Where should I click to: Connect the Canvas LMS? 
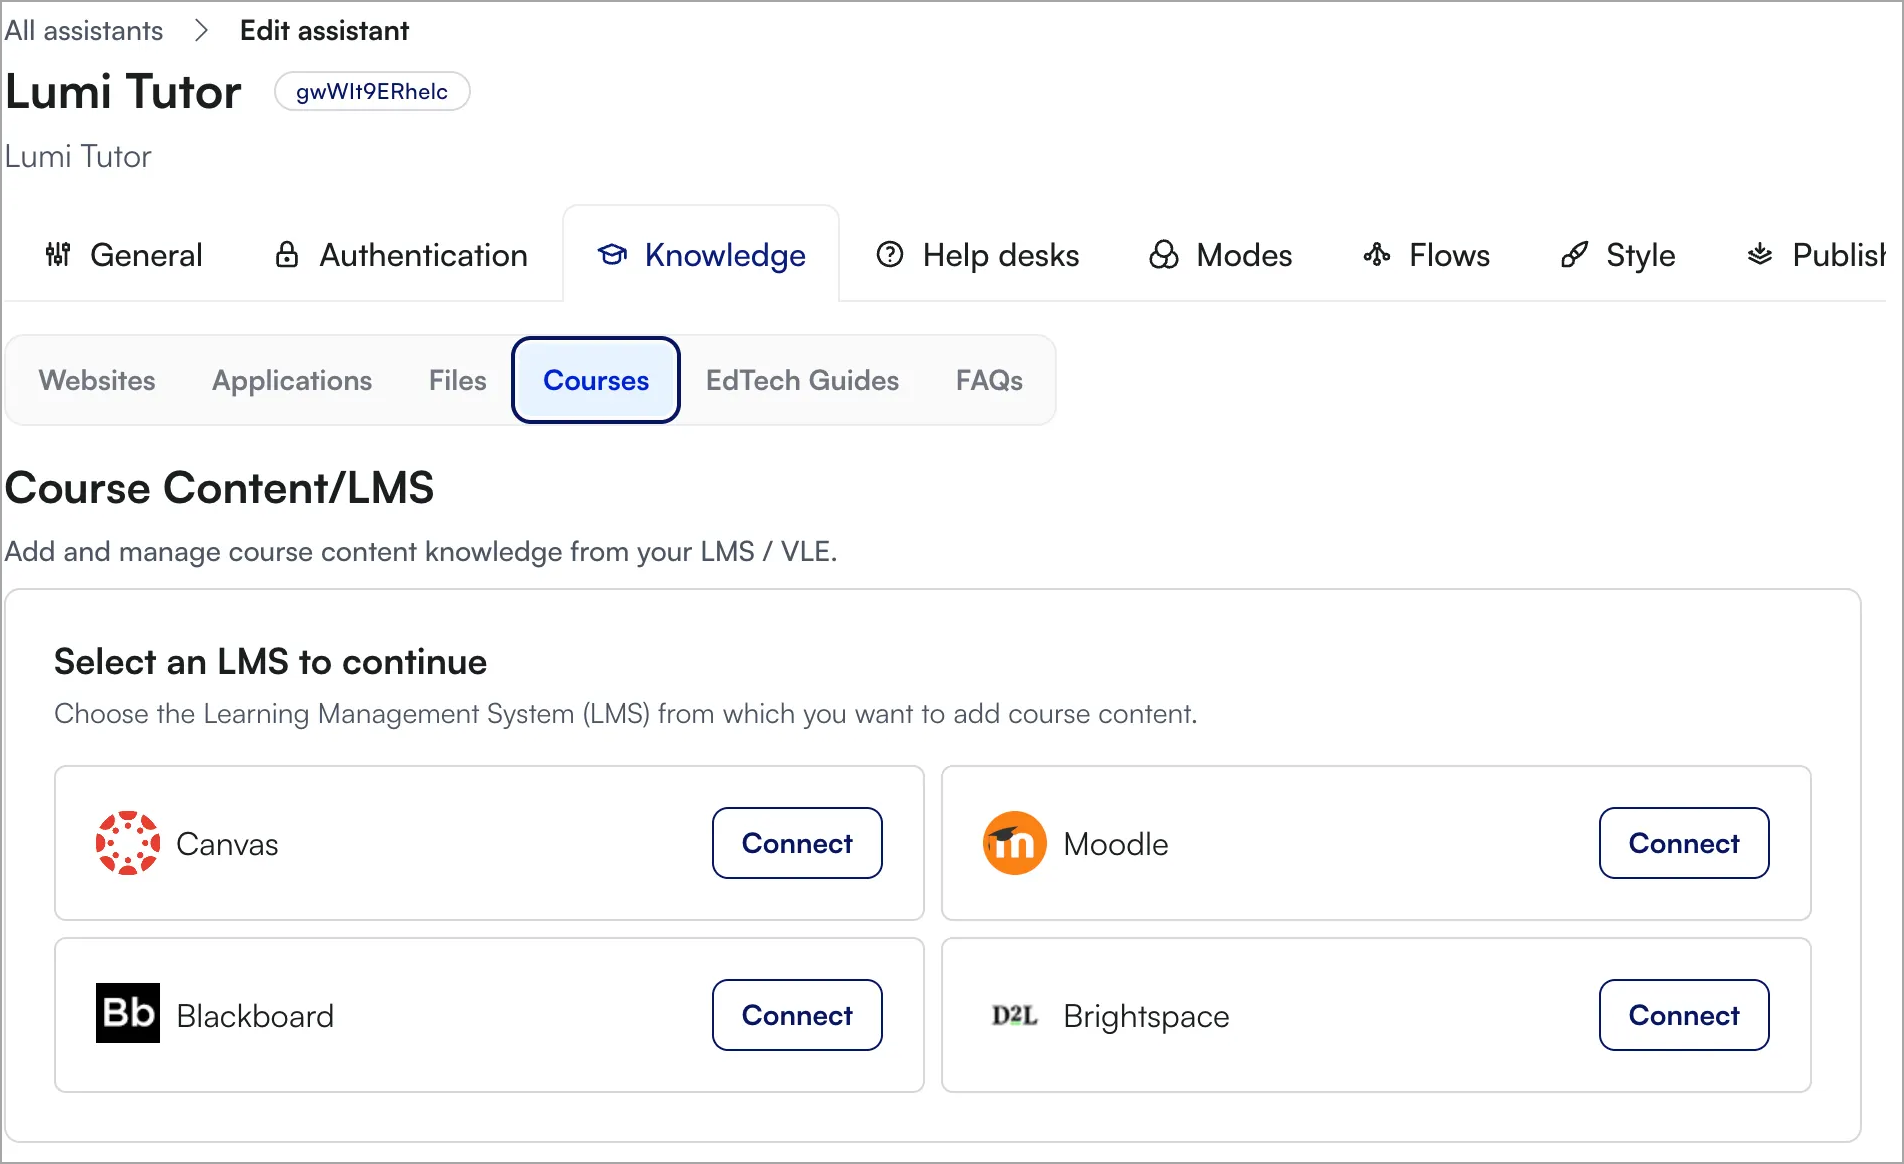coord(797,843)
